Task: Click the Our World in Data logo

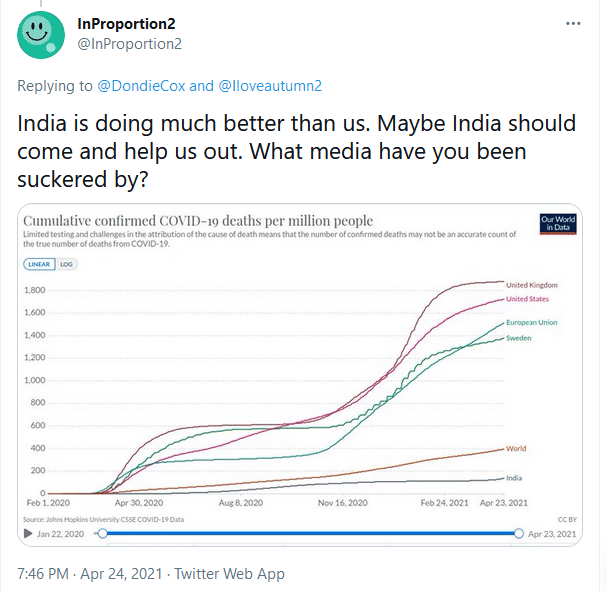Action: 557,224
